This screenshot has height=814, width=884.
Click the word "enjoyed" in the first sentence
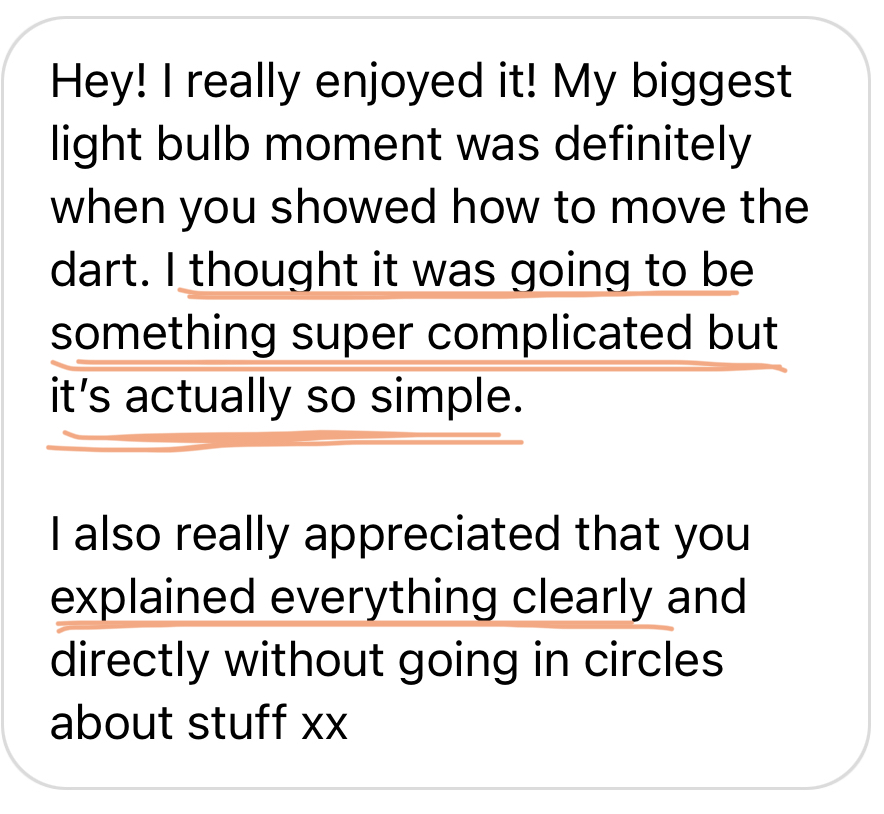click(399, 83)
